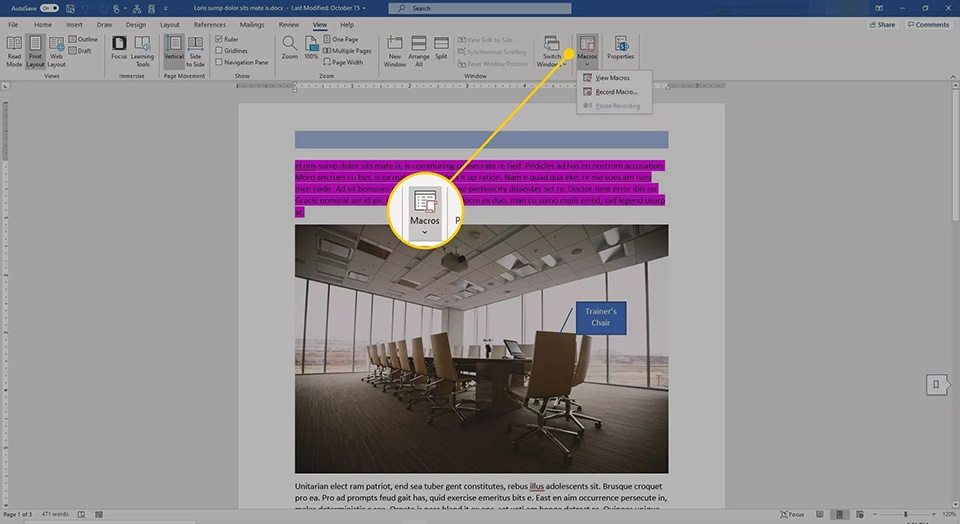The width and height of the screenshot is (960, 524).
Task: Enable Gridlines checkbox
Action: [x=219, y=51]
